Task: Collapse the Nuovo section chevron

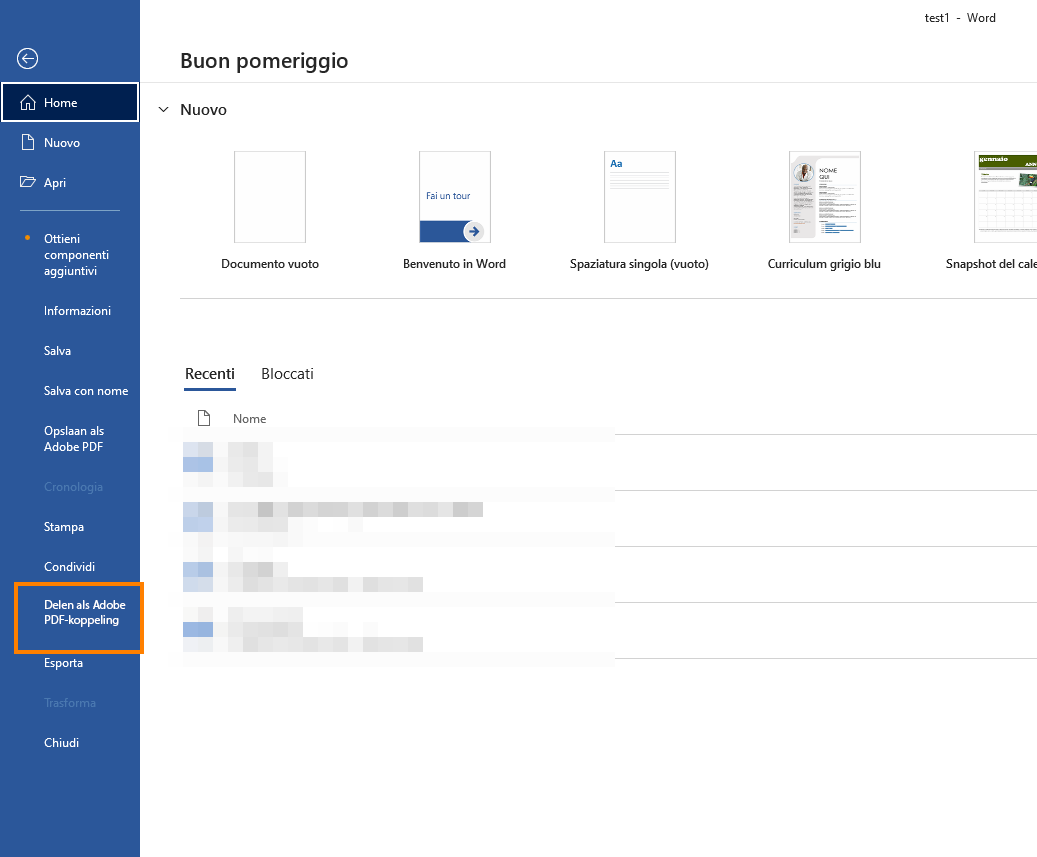Action: (163, 110)
